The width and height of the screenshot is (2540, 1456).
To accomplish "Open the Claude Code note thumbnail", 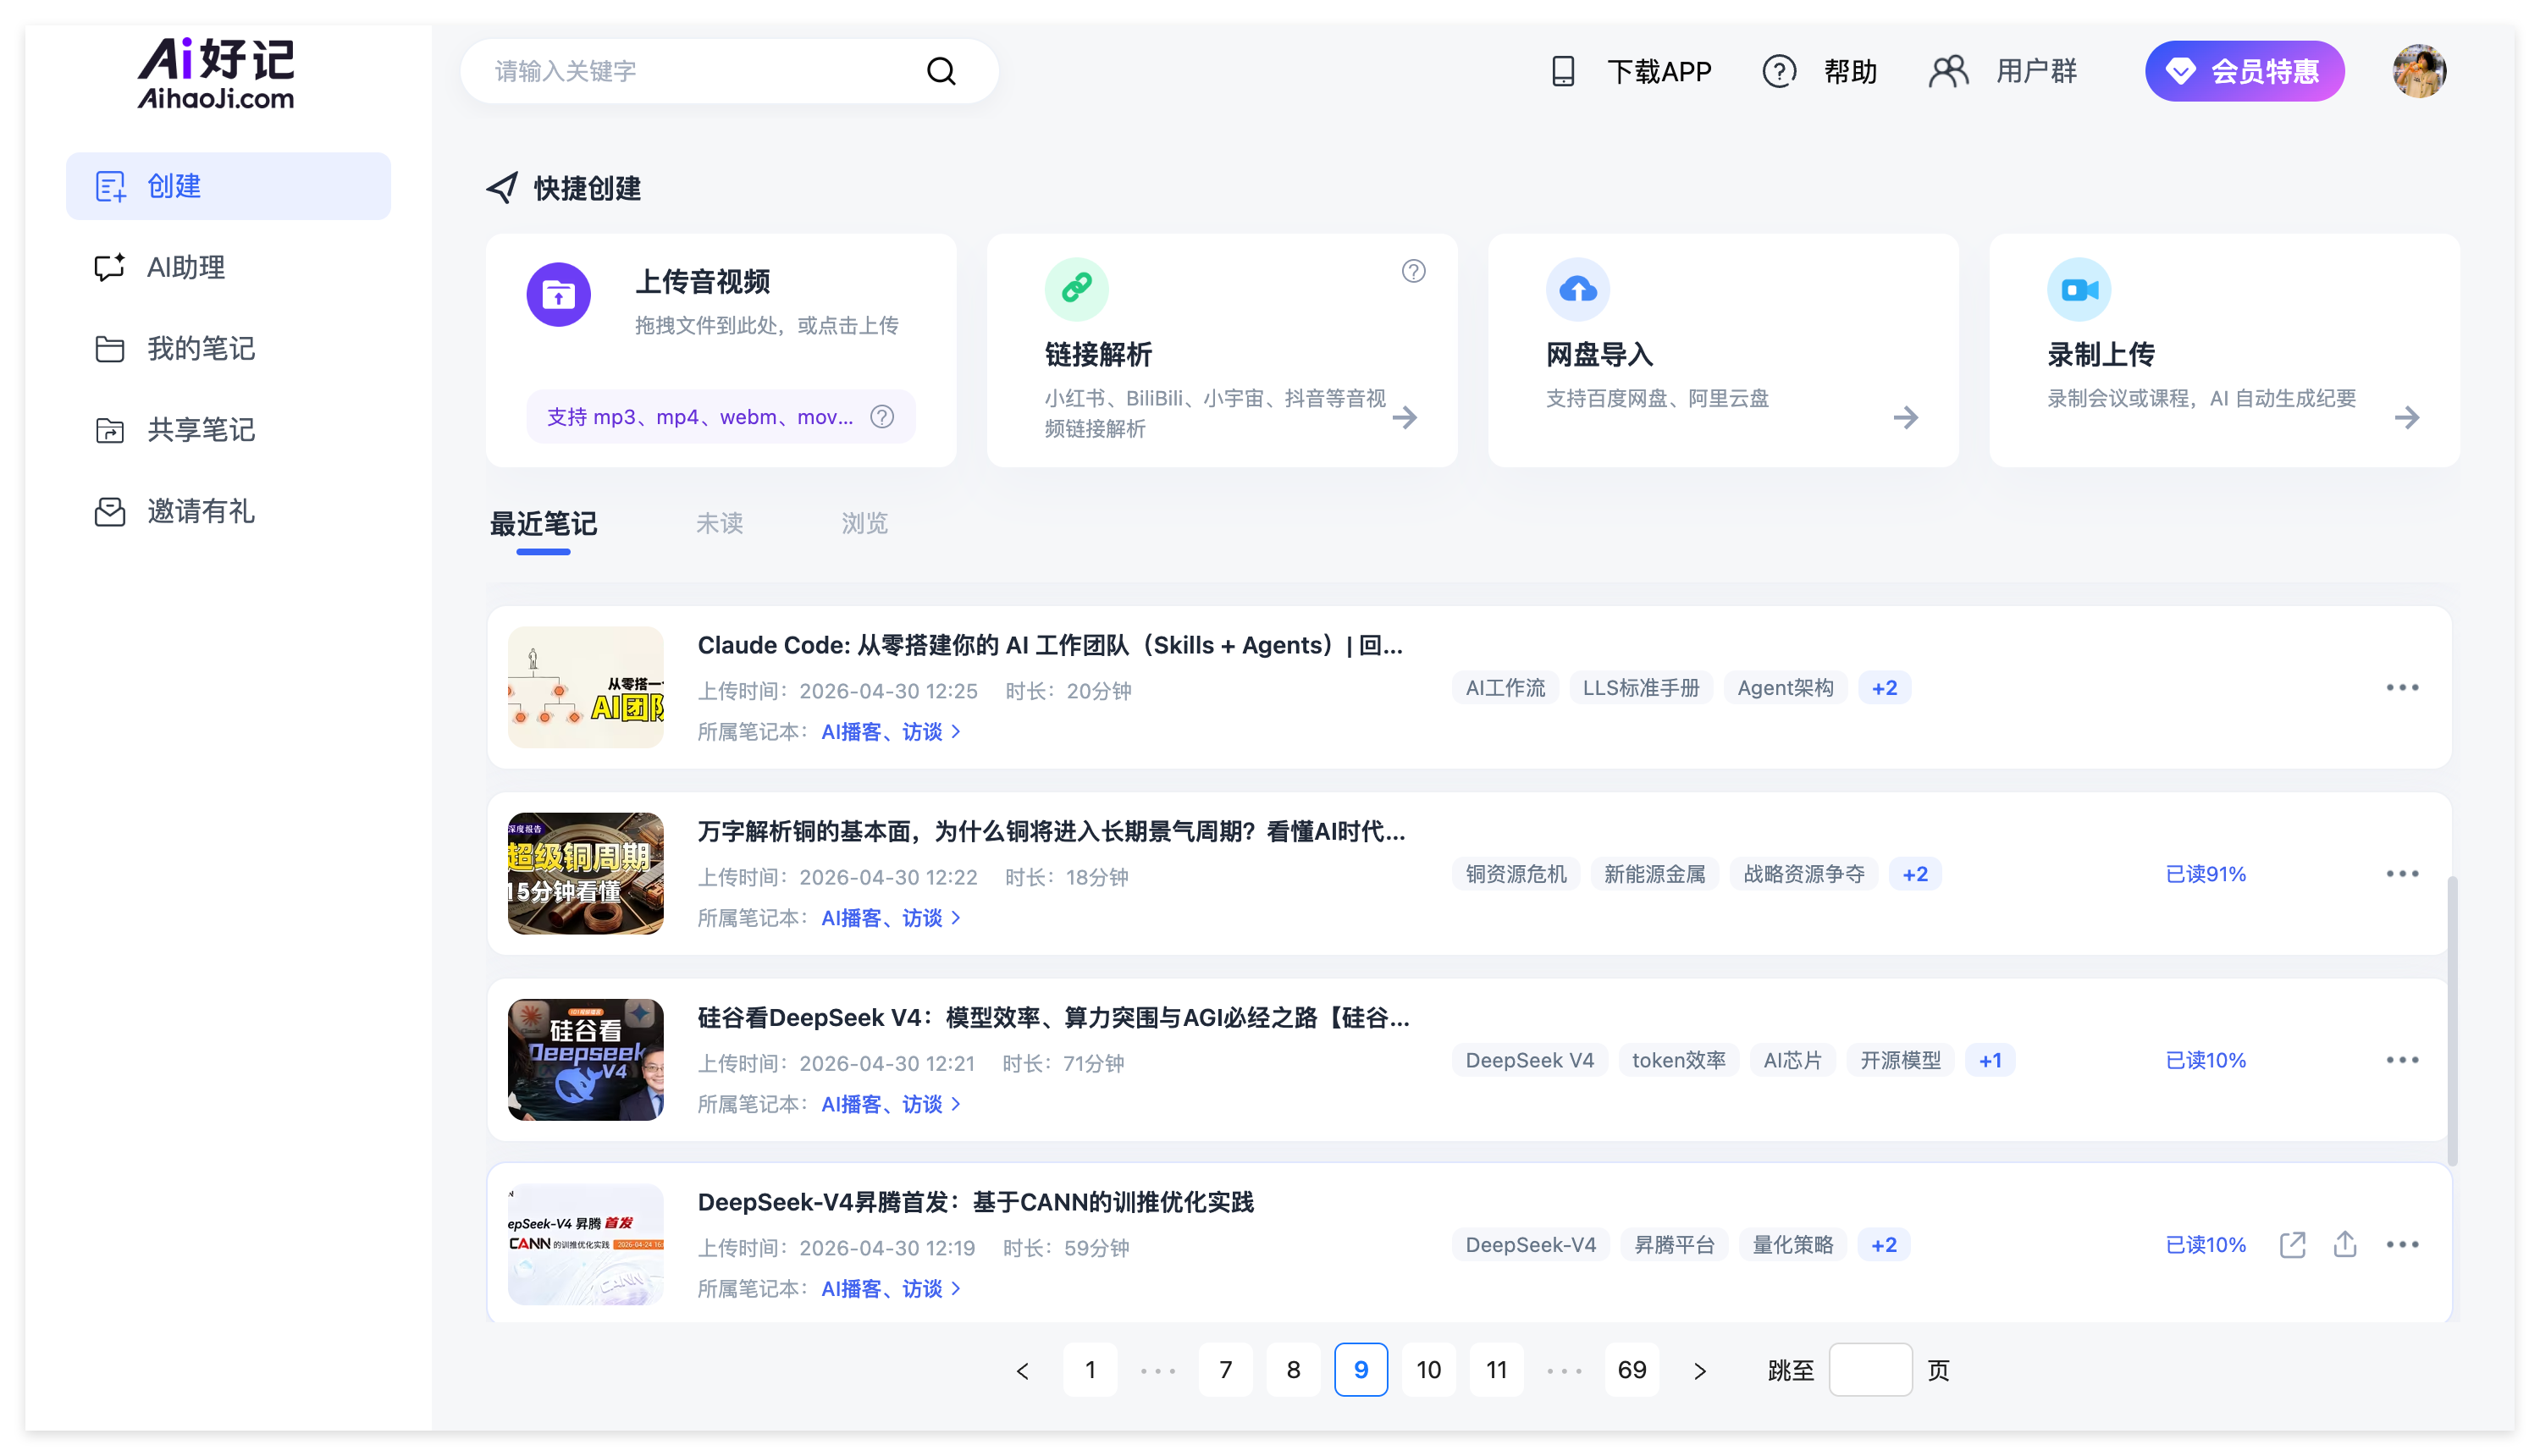I will 586,687.
